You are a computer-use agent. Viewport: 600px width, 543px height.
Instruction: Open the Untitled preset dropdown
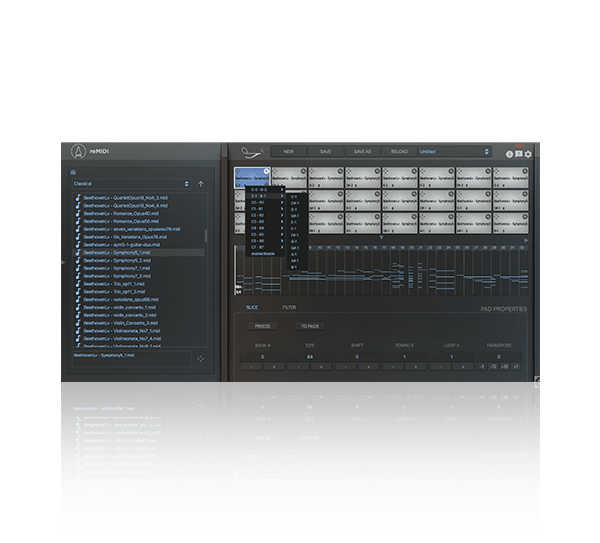click(455, 152)
